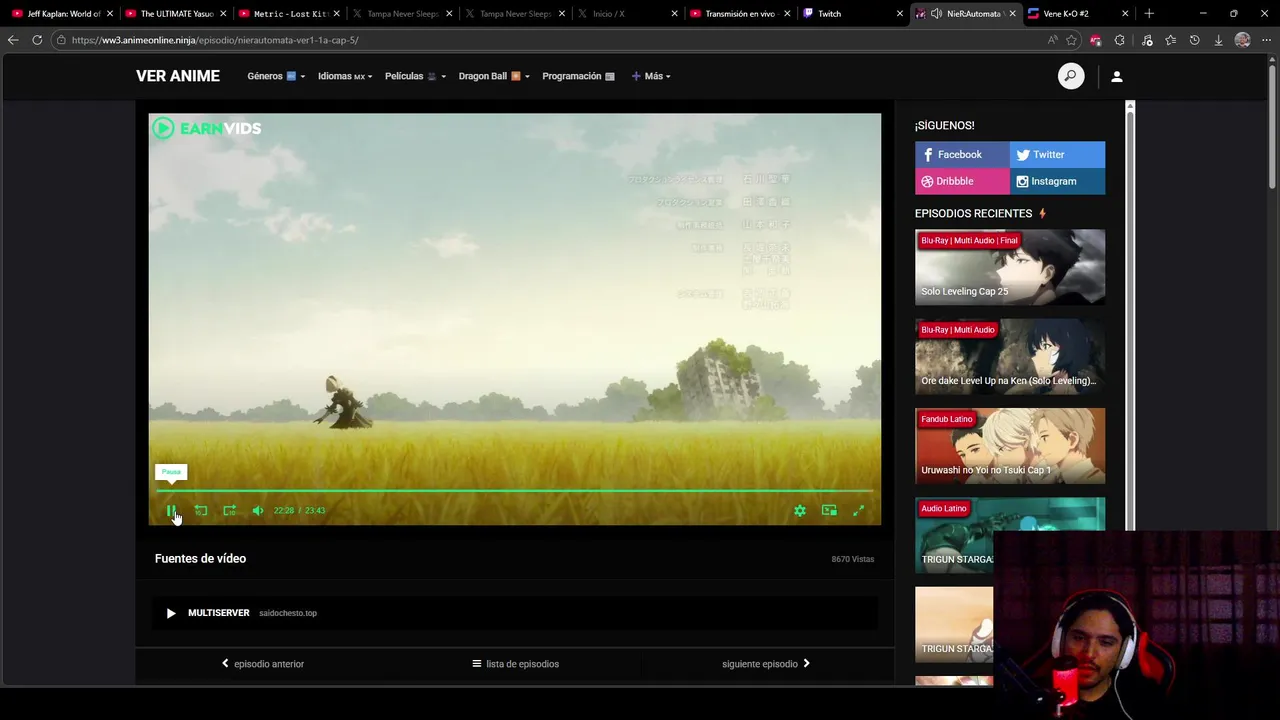Open Solo Leveling Cap 25 thumbnail
The height and width of the screenshot is (720, 1280).
tap(1010, 267)
